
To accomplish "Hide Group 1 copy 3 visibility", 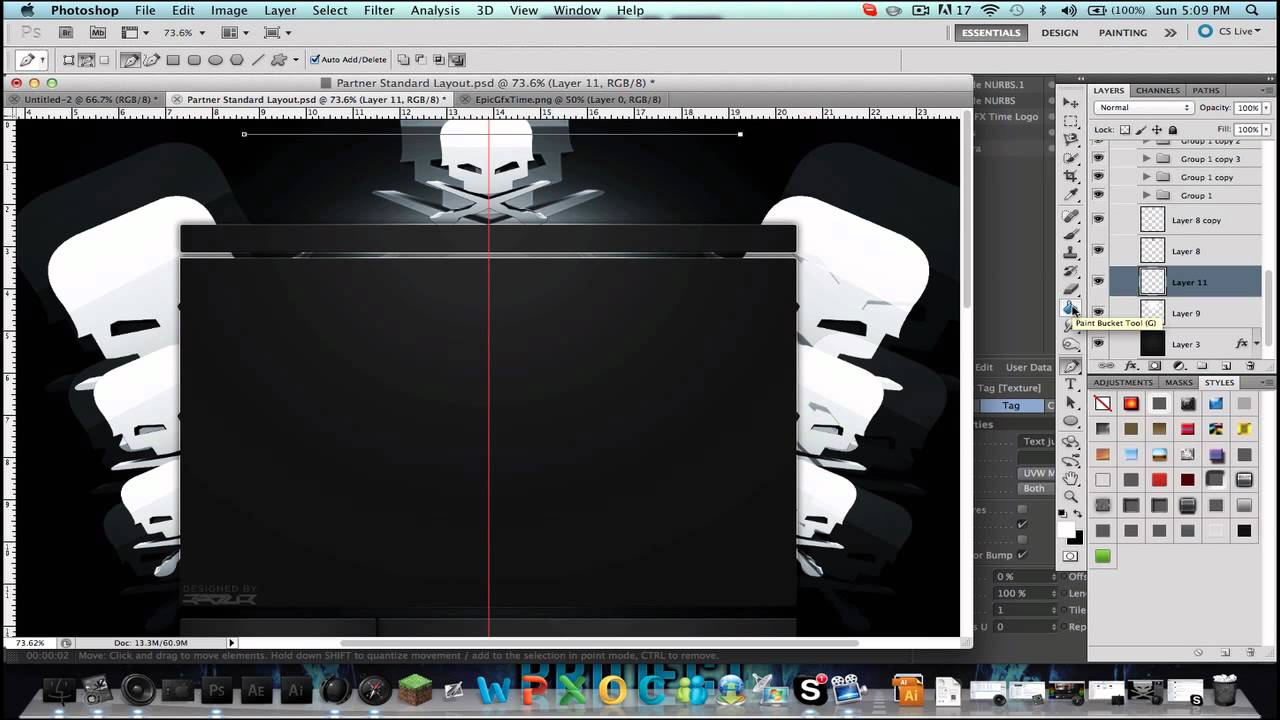I will point(1099,159).
